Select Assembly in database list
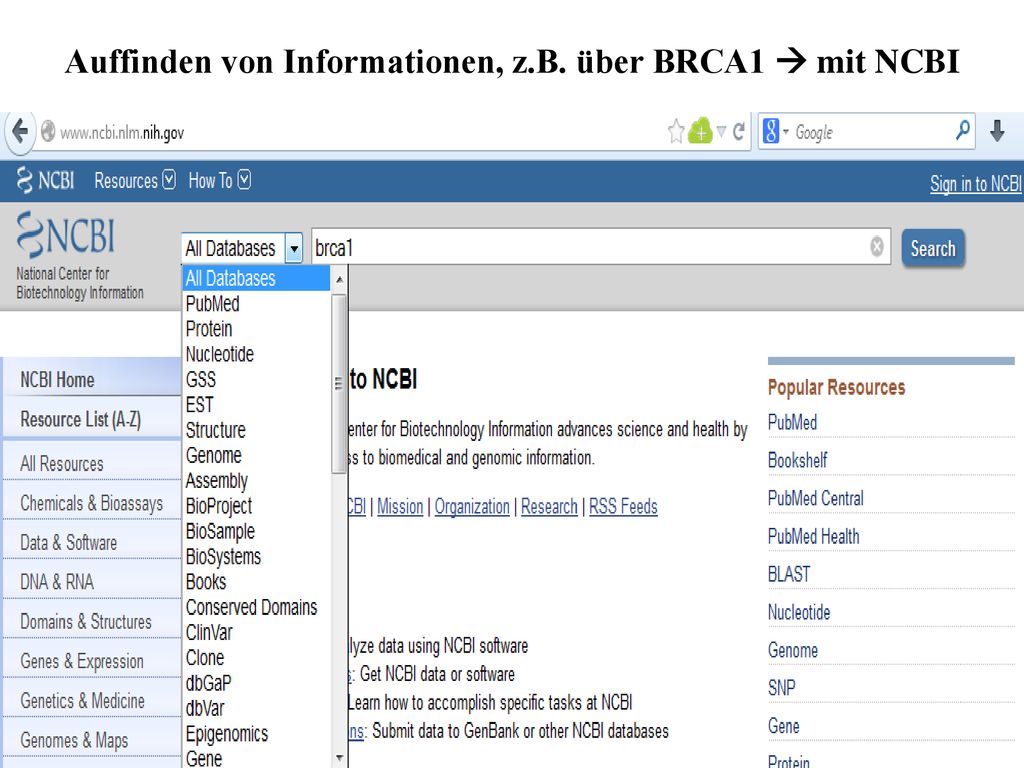This screenshot has width=1024, height=768. click(x=256, y=481)
